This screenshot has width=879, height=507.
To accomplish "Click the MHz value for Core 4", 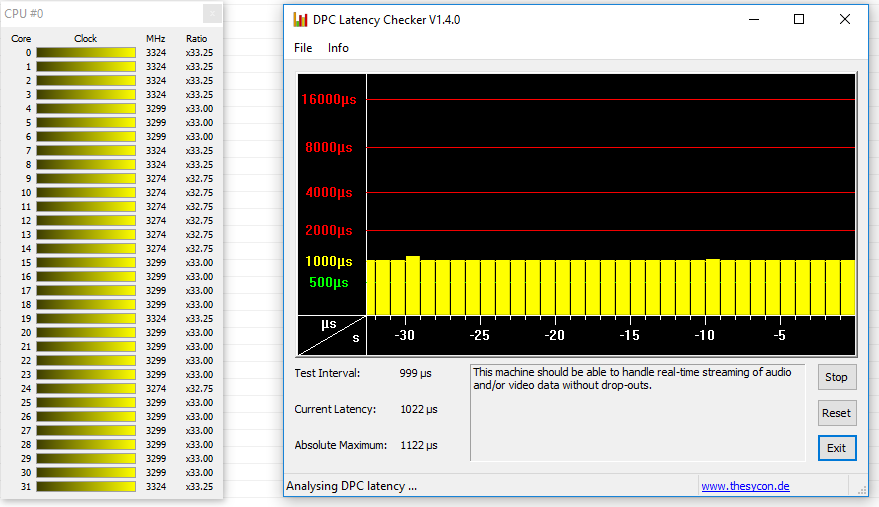I will (x=156, y=109).
